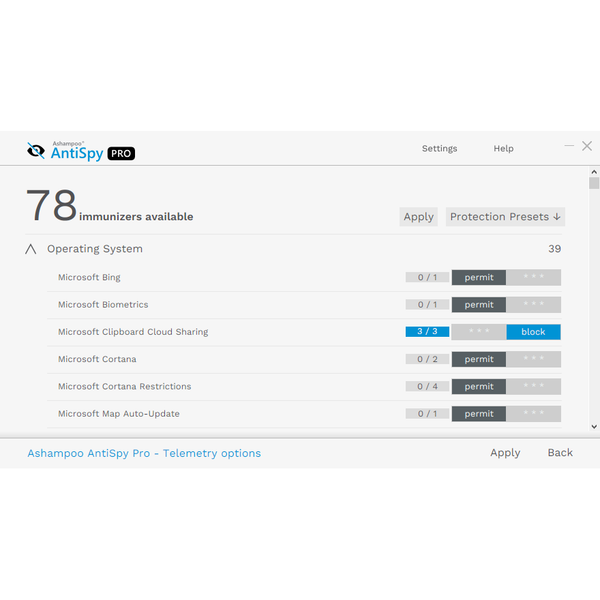The width and height of the screenshot is (600, 600).
Task: Set Clipboard Cloud Sharing to permit
Action: click(479, 332)
